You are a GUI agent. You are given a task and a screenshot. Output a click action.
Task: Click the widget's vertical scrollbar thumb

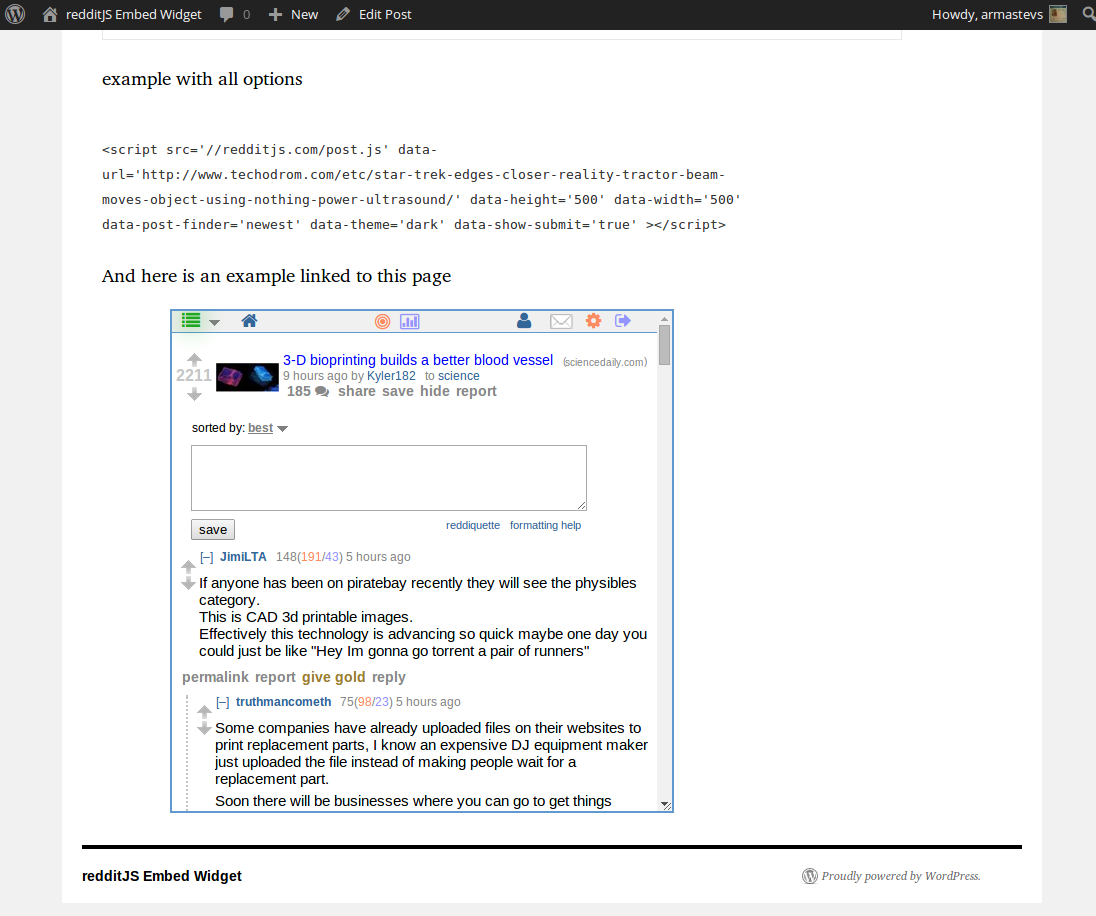tap(665, 345)
